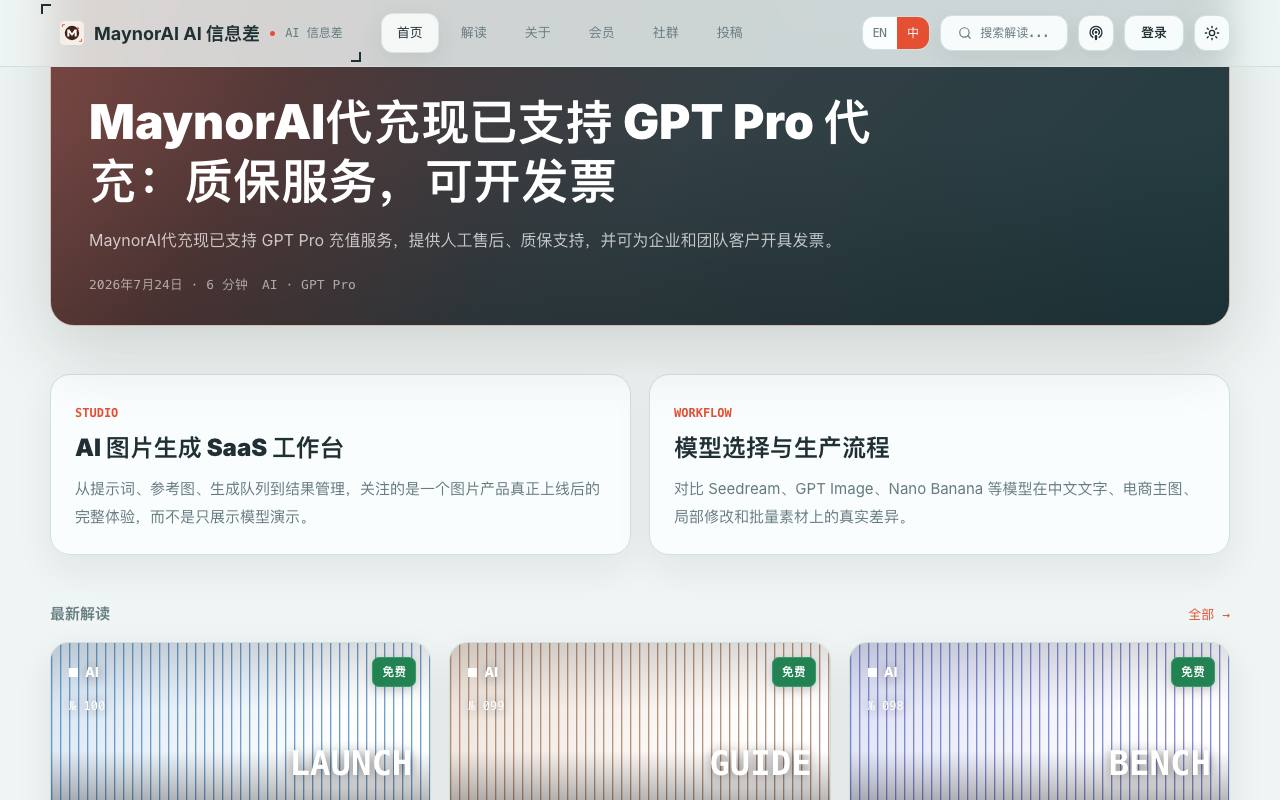Focus the 搜索解读 search field
Image resolution: width=1280 pixels, height=800 pixels.
(1004, 33)
